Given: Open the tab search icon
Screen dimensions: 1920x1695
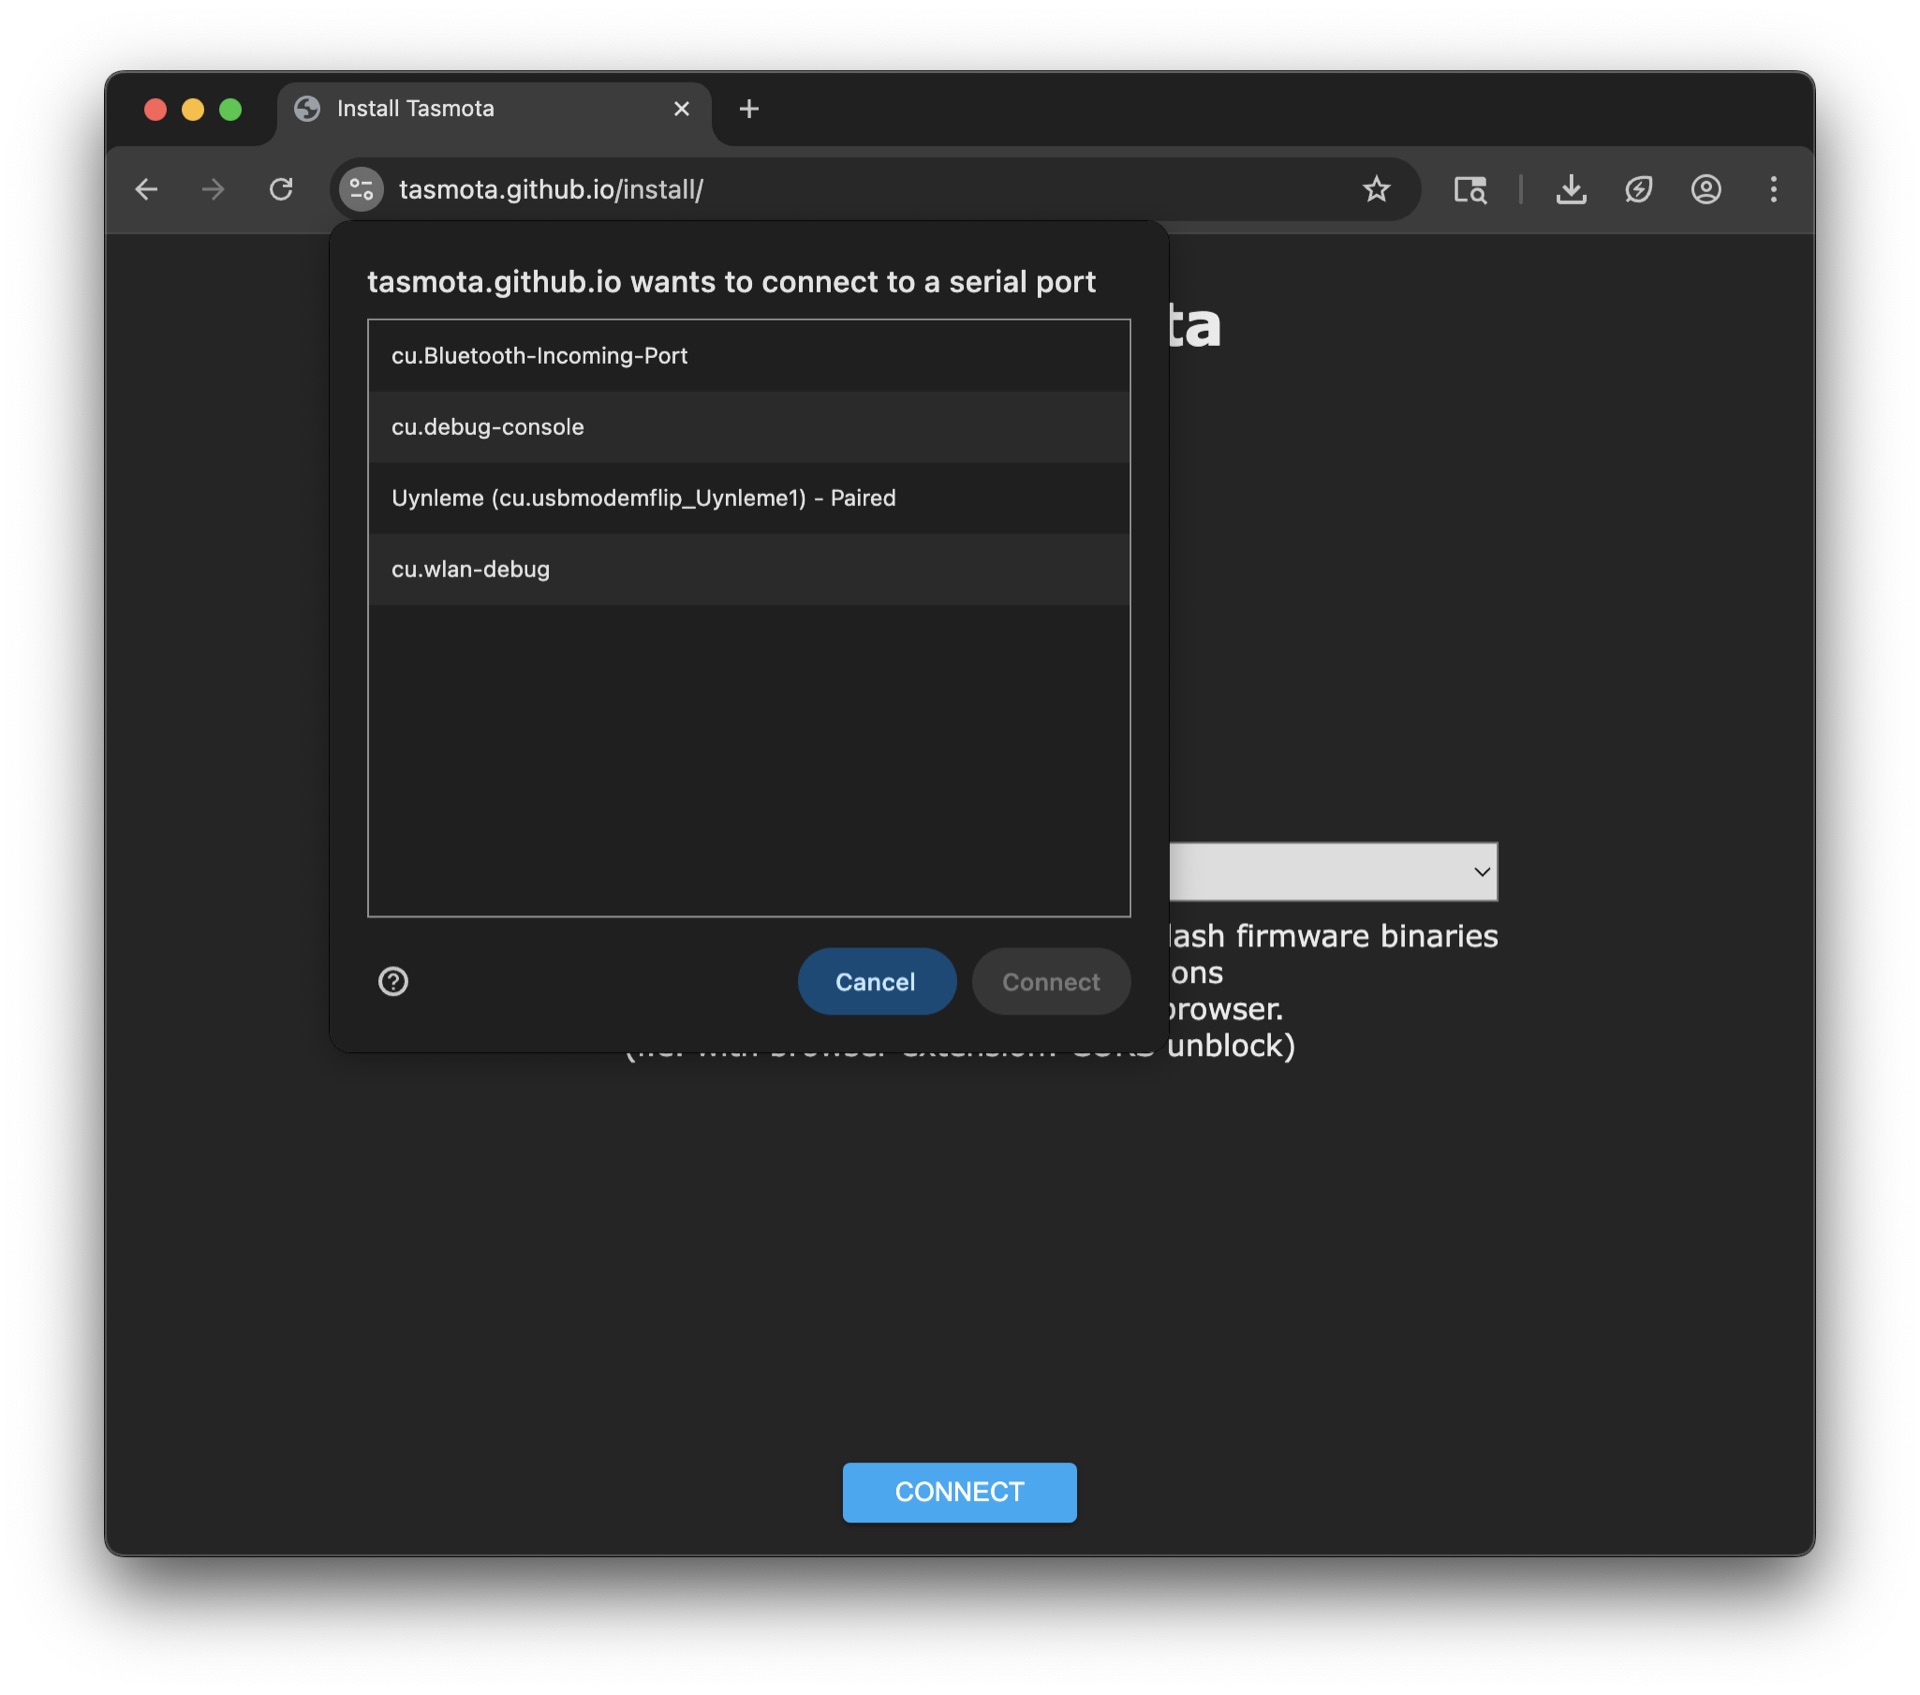Looking at the screenshot, I should point(1469,189).
